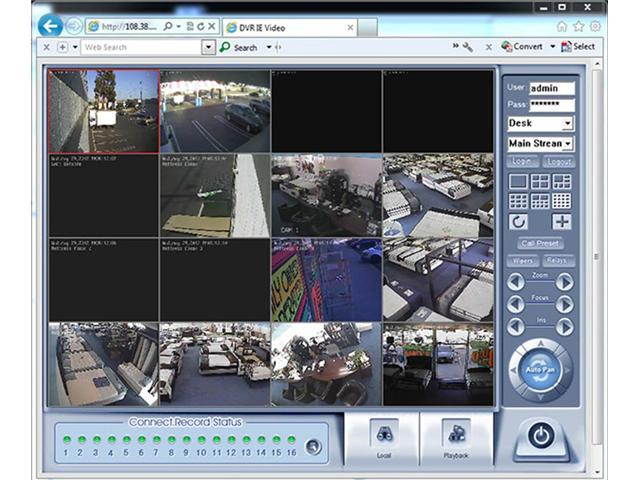Viewport: 640px width, 480px height.
Task: Increase Focus with right arrow
Action: click(565, 304)
